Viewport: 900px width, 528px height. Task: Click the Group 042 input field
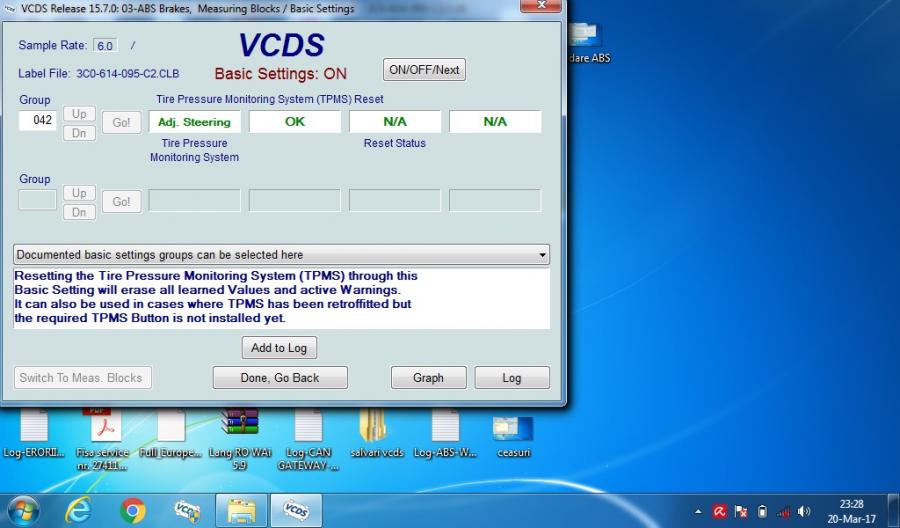39,120
